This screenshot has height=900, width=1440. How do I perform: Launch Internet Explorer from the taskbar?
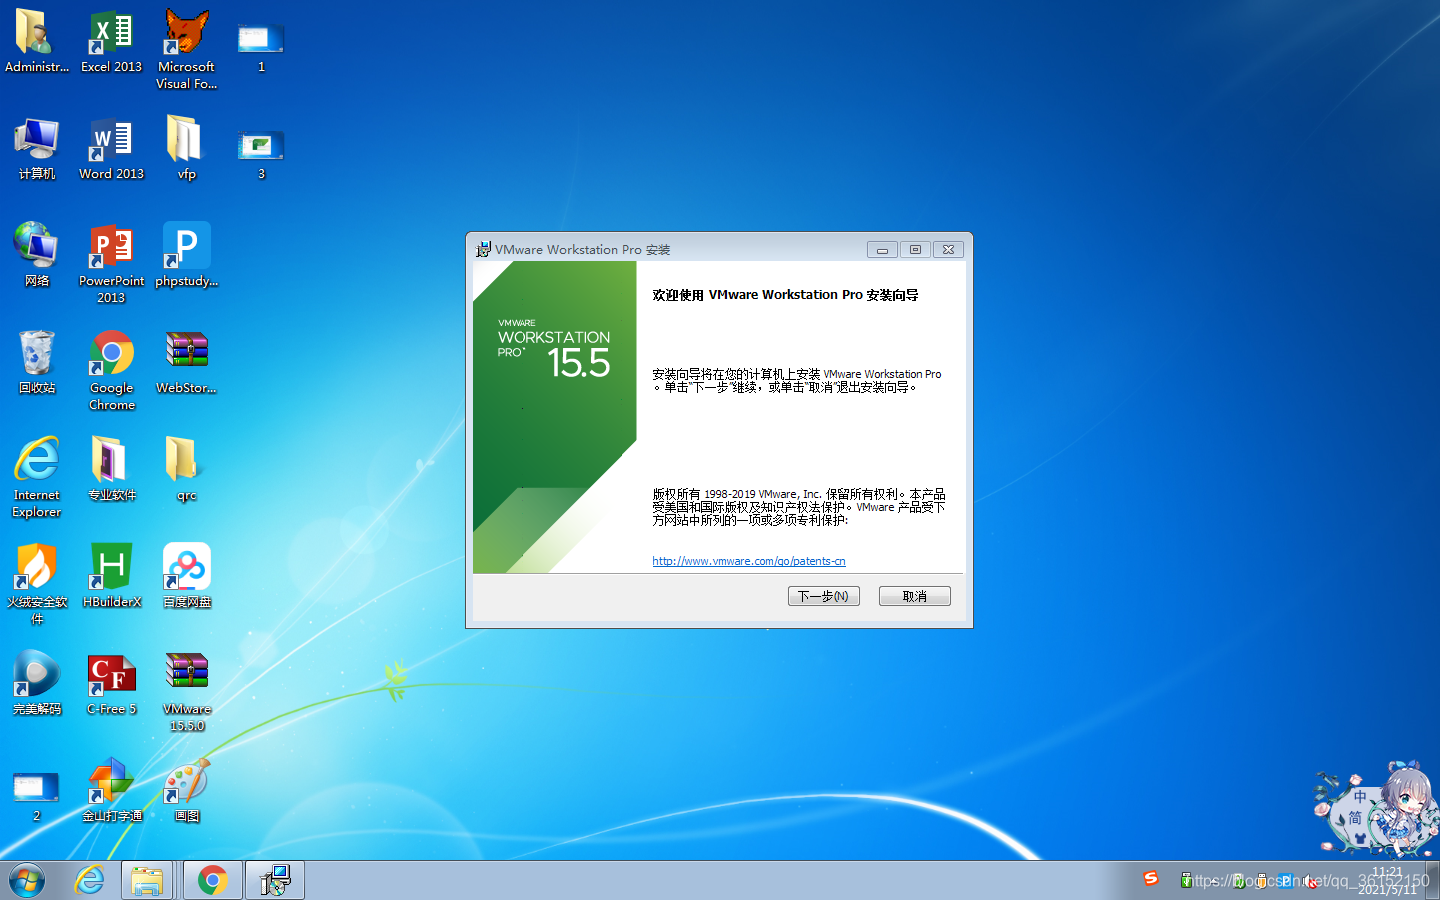(x=90, y=880)
